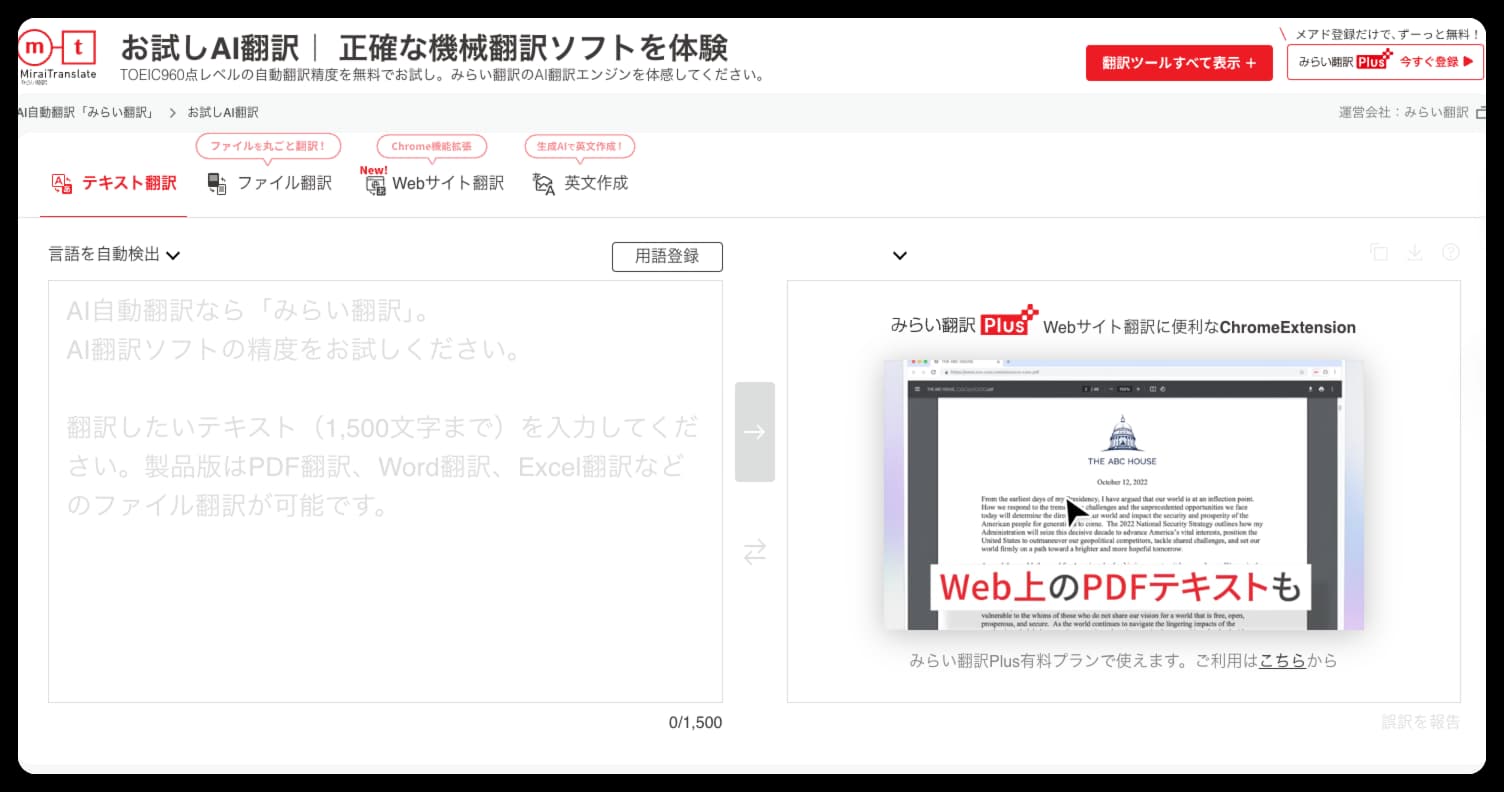This screenshot has width=1504, height=792.
Task: Open the テキスト翻訳 tab
Action: pos(113,183)
